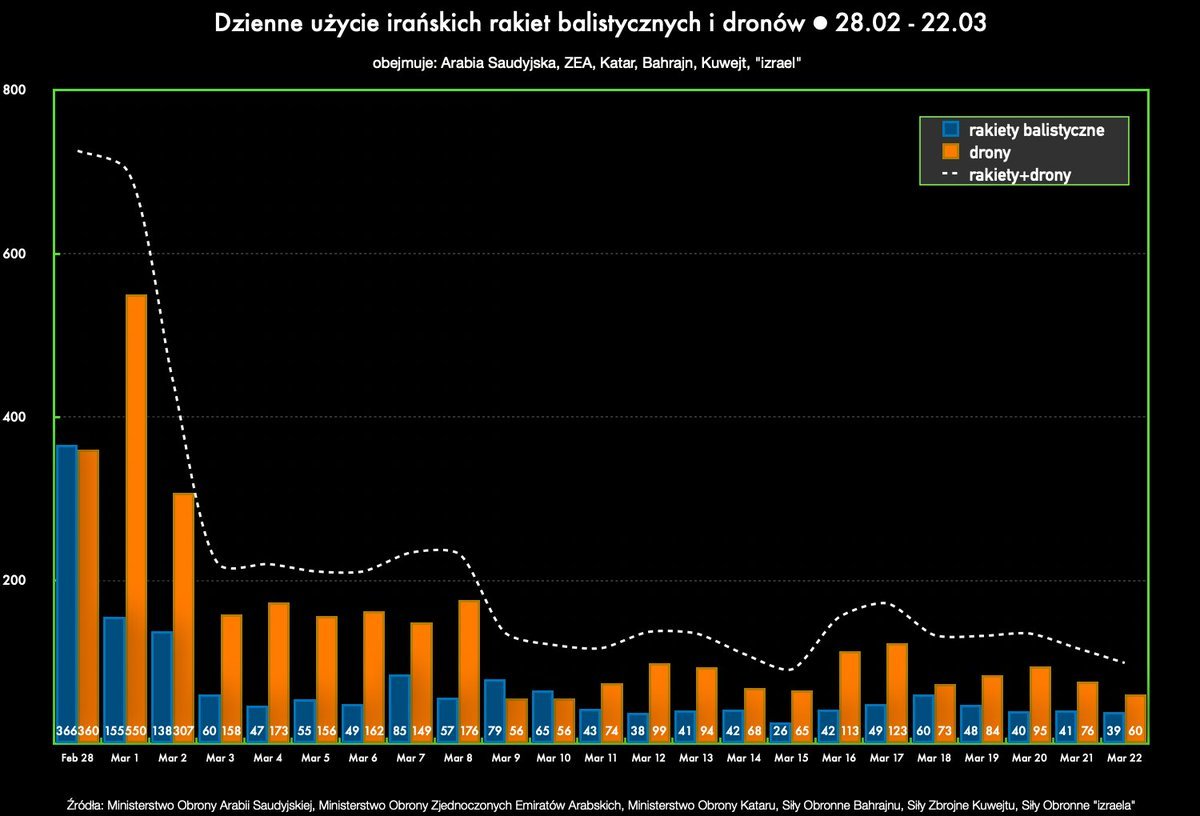The height and width of the screenshot is (816, 1200).
Task: Click the '84' drone value for Mar 19
Action: 994,732
